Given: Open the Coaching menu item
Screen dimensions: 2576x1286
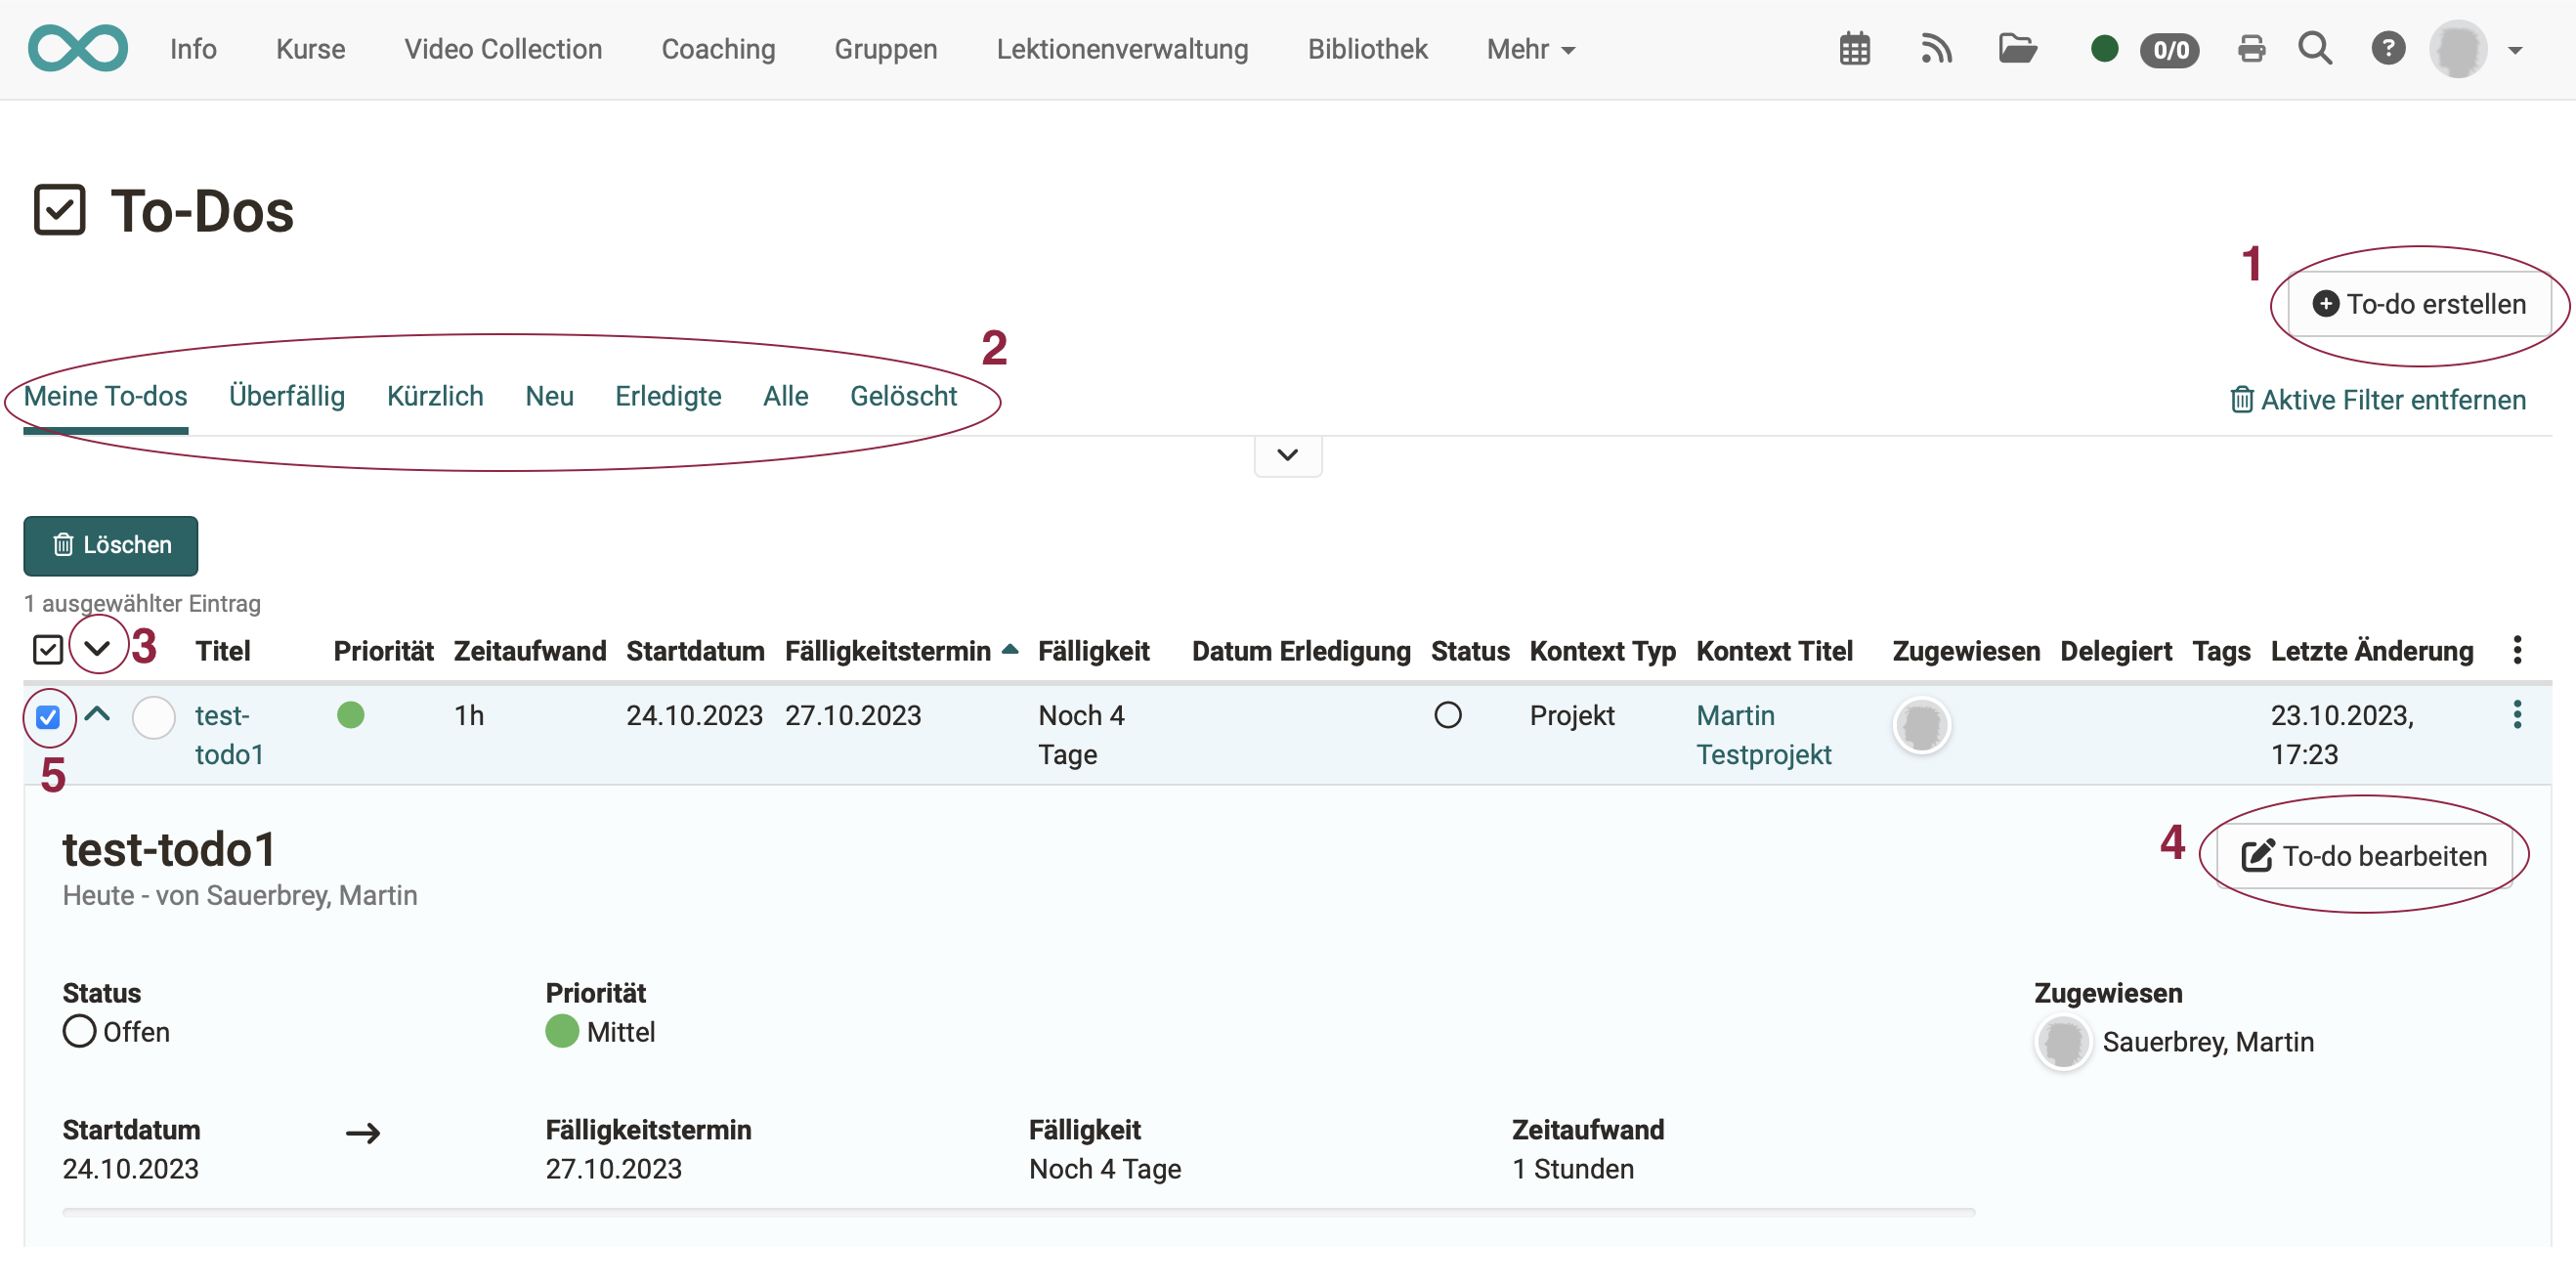Looking at the screenshot, I should point(718,48).
